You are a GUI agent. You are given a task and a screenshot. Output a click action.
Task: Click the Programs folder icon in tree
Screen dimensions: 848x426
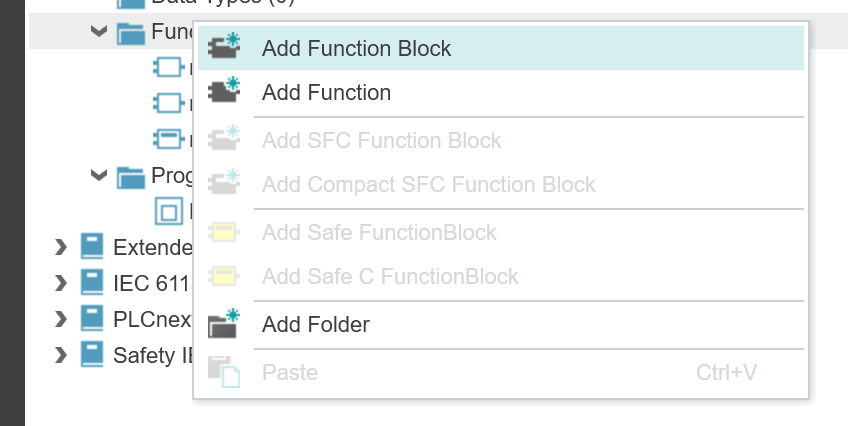(131, 177)
